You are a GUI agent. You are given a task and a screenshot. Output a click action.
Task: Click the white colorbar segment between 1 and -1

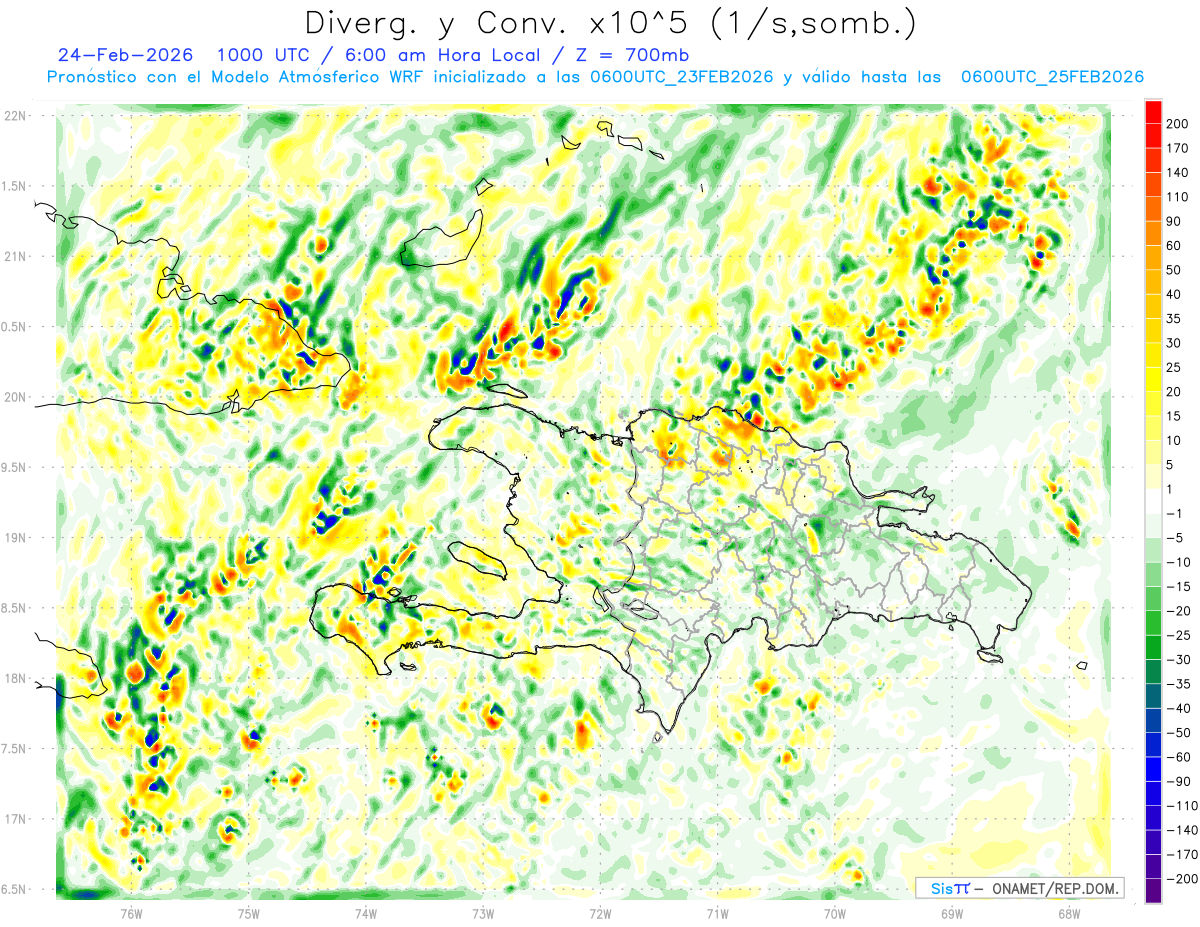(x=1153, y=501)
